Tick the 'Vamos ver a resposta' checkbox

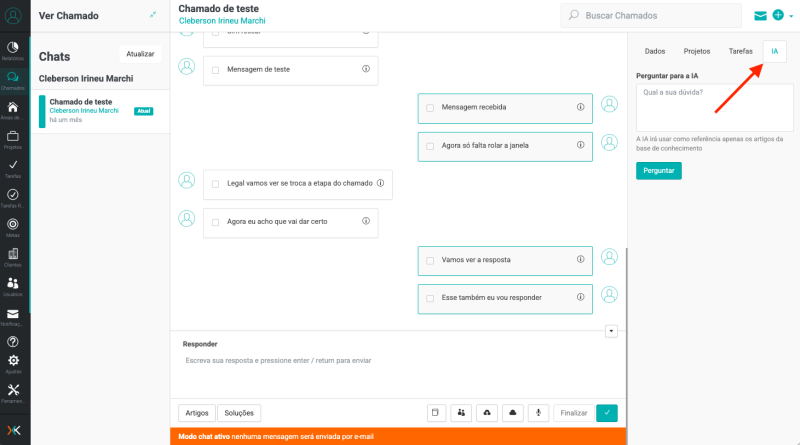point(430,260)
